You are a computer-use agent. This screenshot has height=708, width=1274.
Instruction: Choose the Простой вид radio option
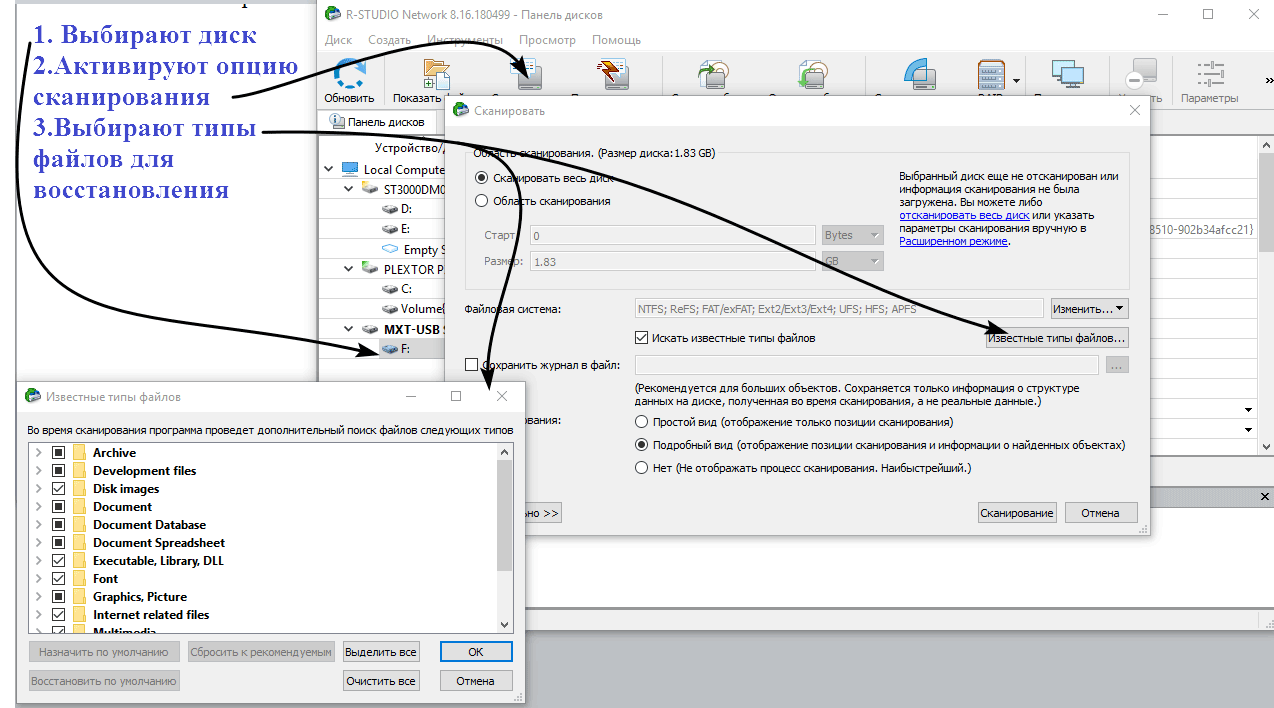(x=642, y=422)
